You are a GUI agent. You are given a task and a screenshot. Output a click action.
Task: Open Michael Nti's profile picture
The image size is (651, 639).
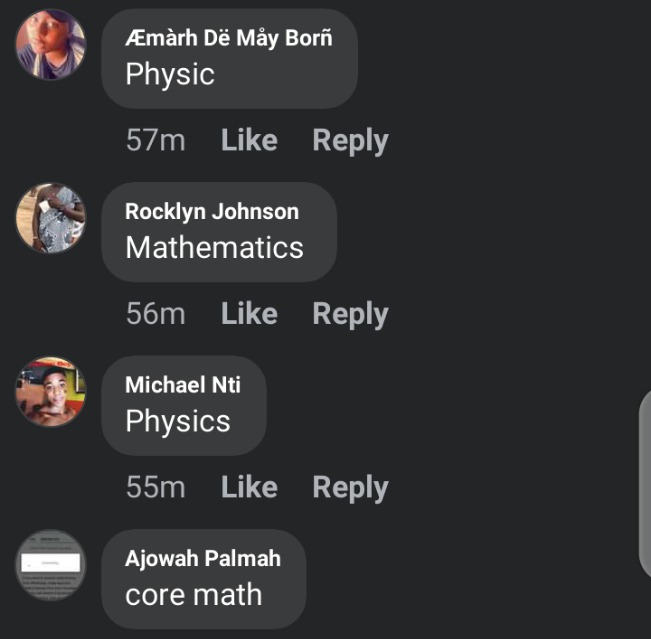tap(51, 392)
